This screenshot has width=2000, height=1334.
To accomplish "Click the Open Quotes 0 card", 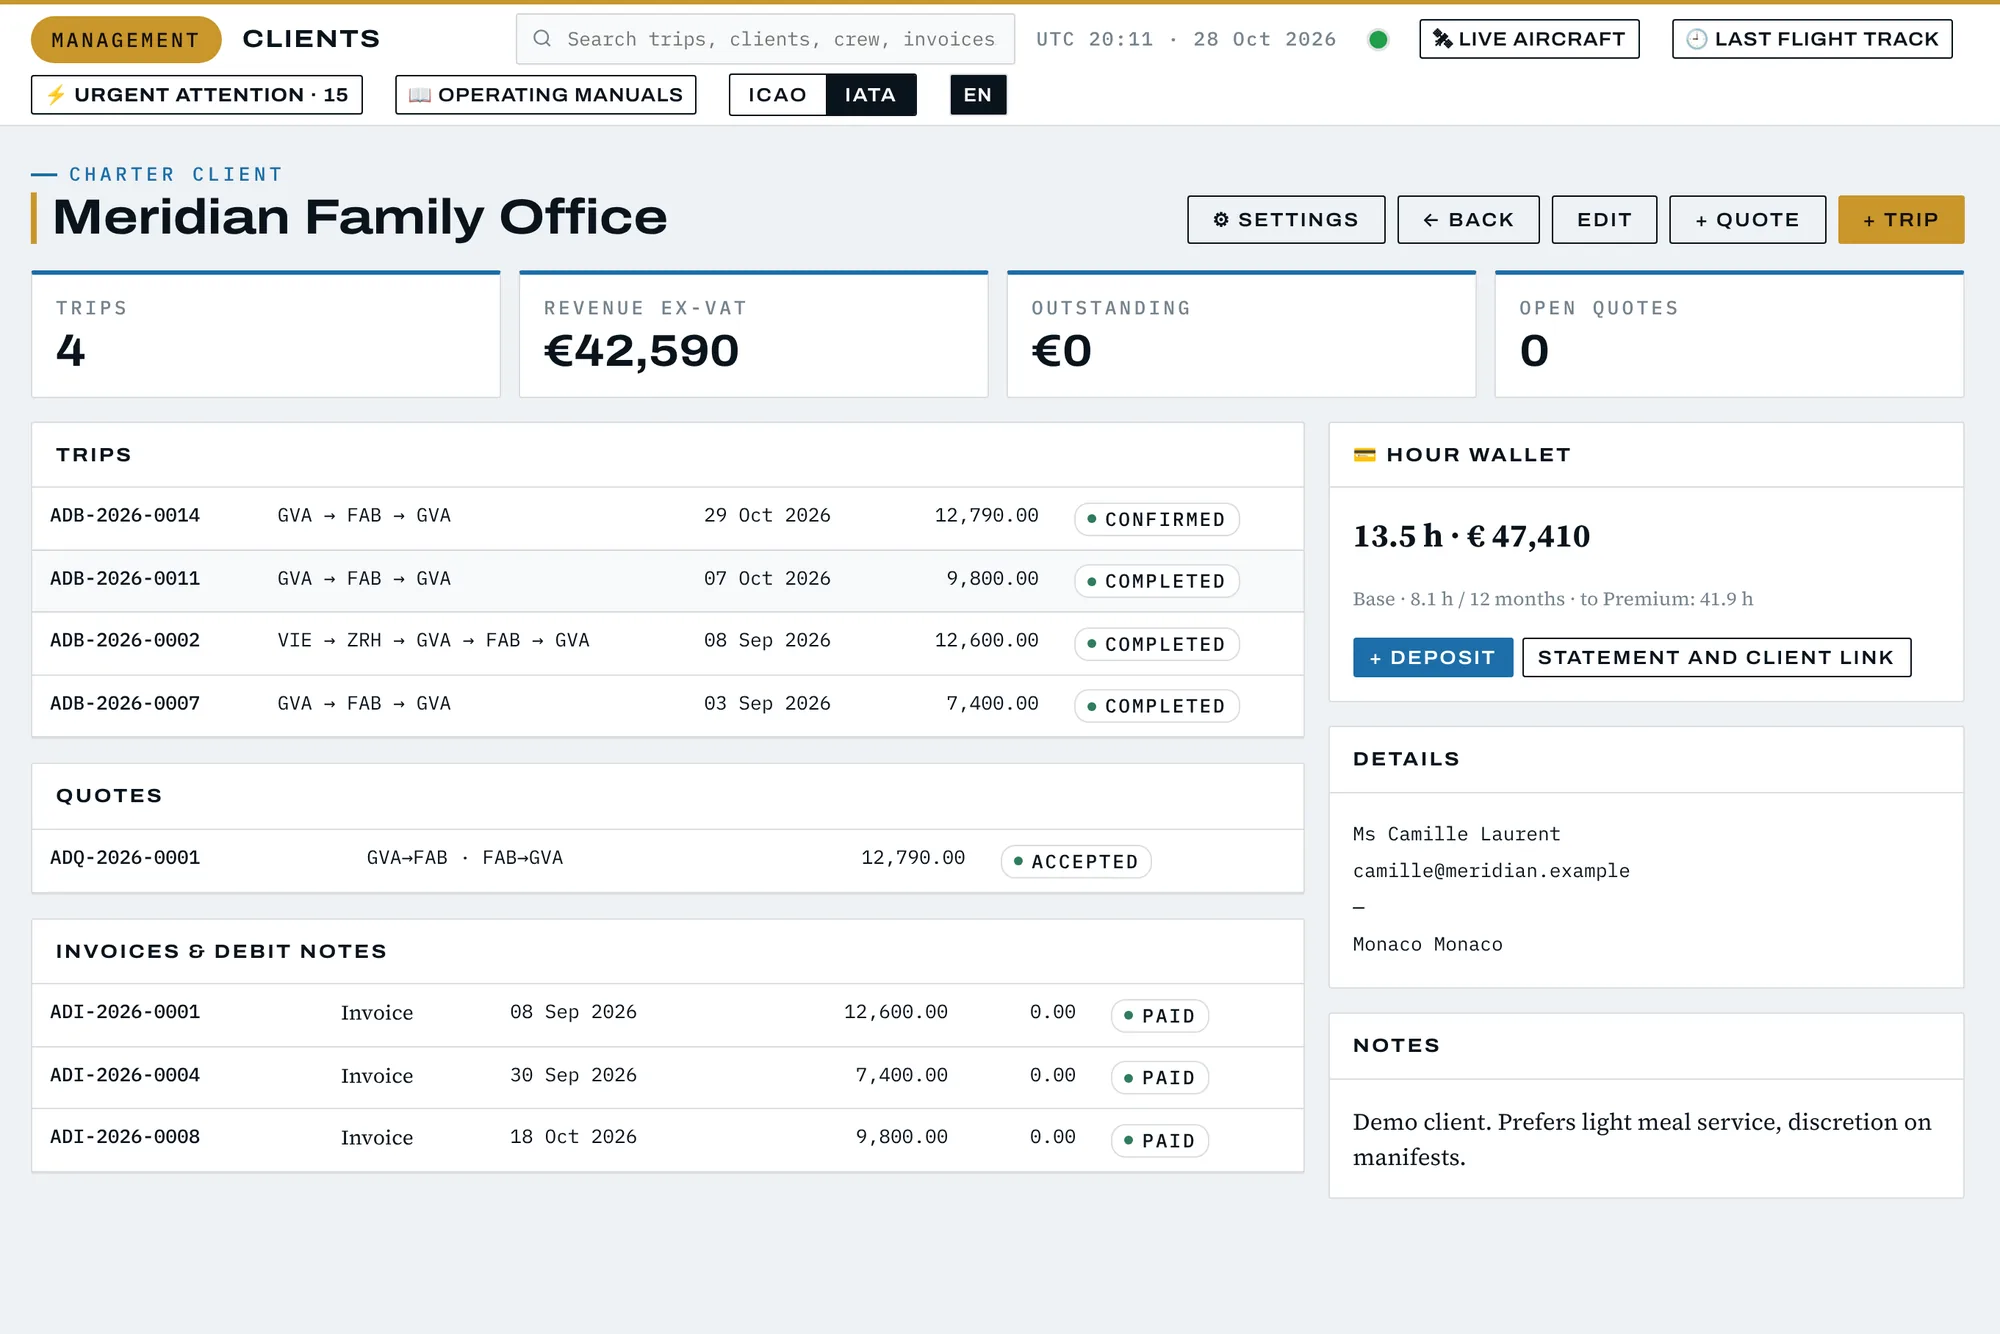I will [1729, 335].
